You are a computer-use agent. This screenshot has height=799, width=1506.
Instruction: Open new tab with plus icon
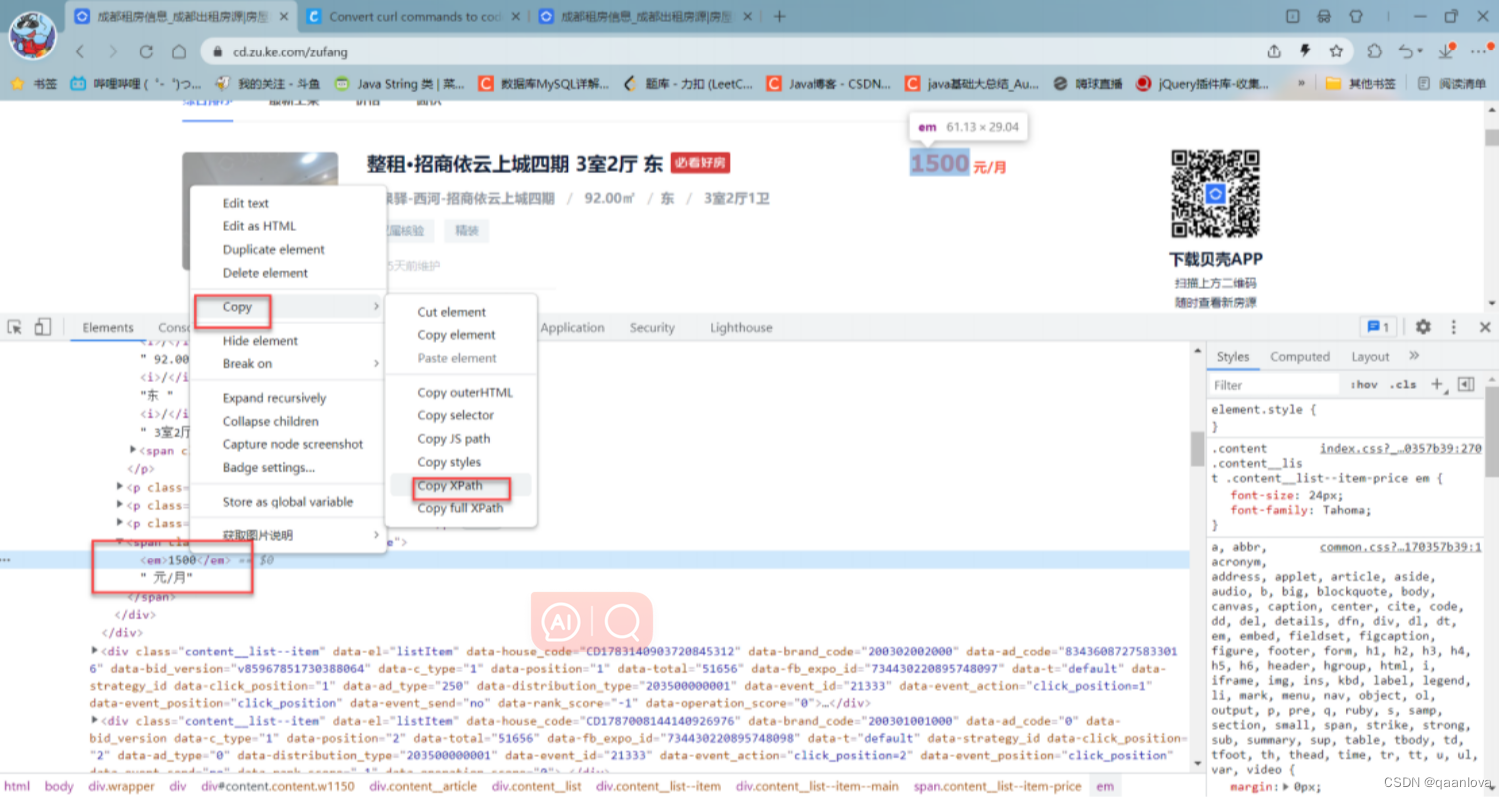point(780,16)
